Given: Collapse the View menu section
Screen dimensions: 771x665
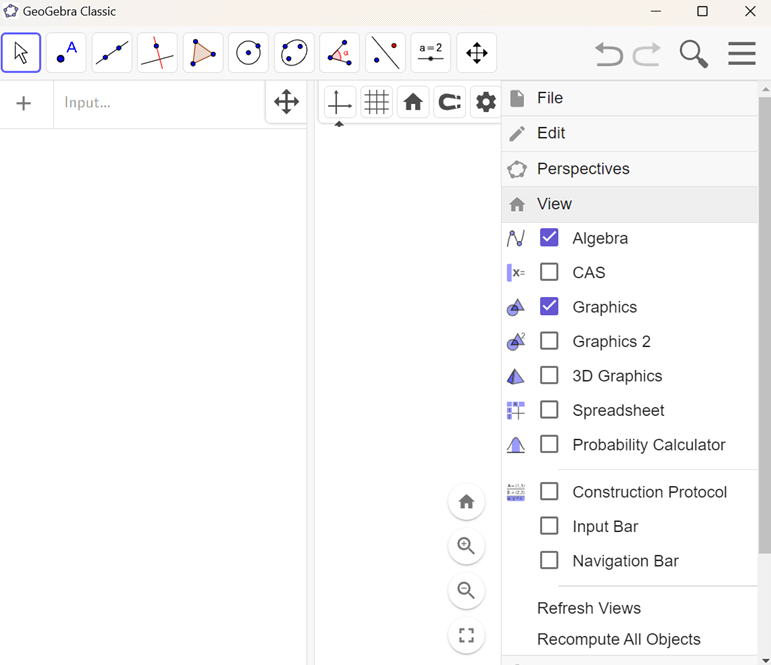Looking at the screenshot, I should click(x=630, y=205).
